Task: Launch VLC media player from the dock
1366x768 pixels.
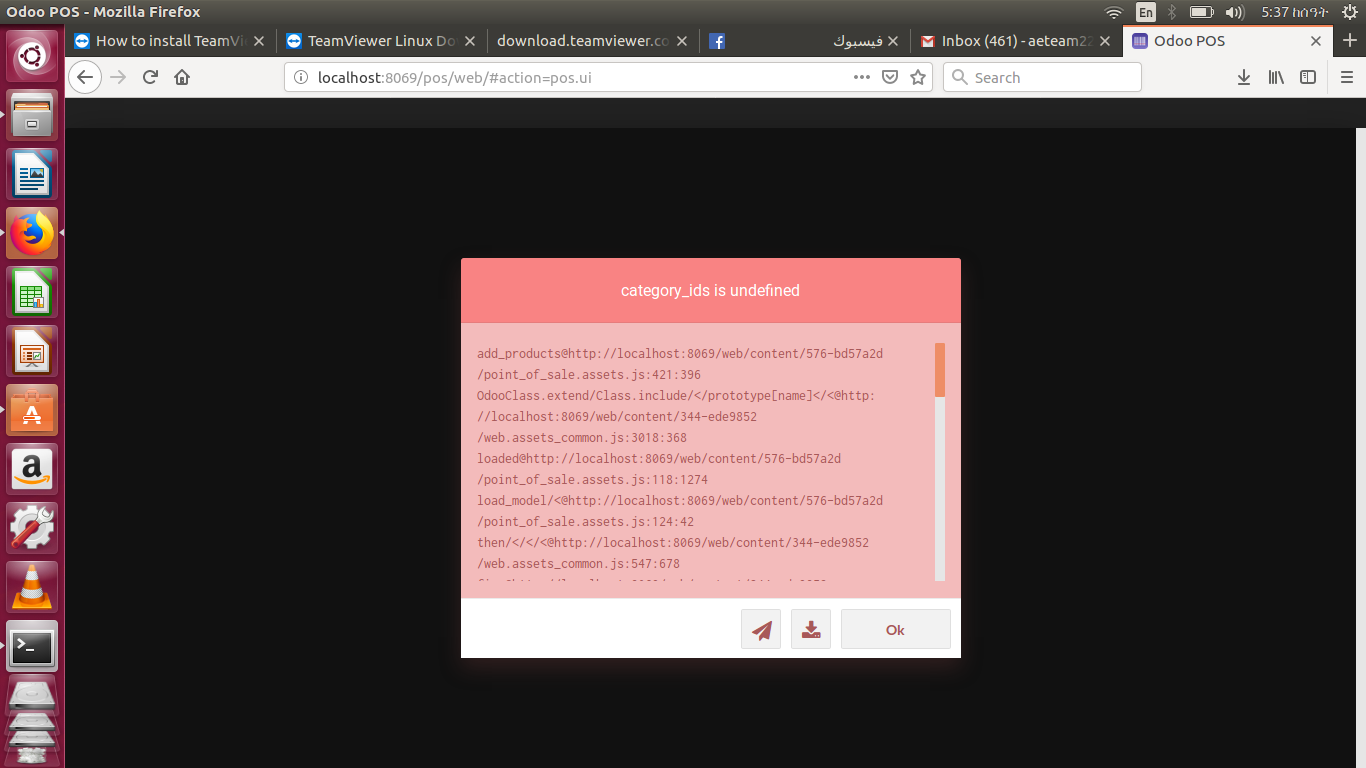Action: (x=32, y=587)
